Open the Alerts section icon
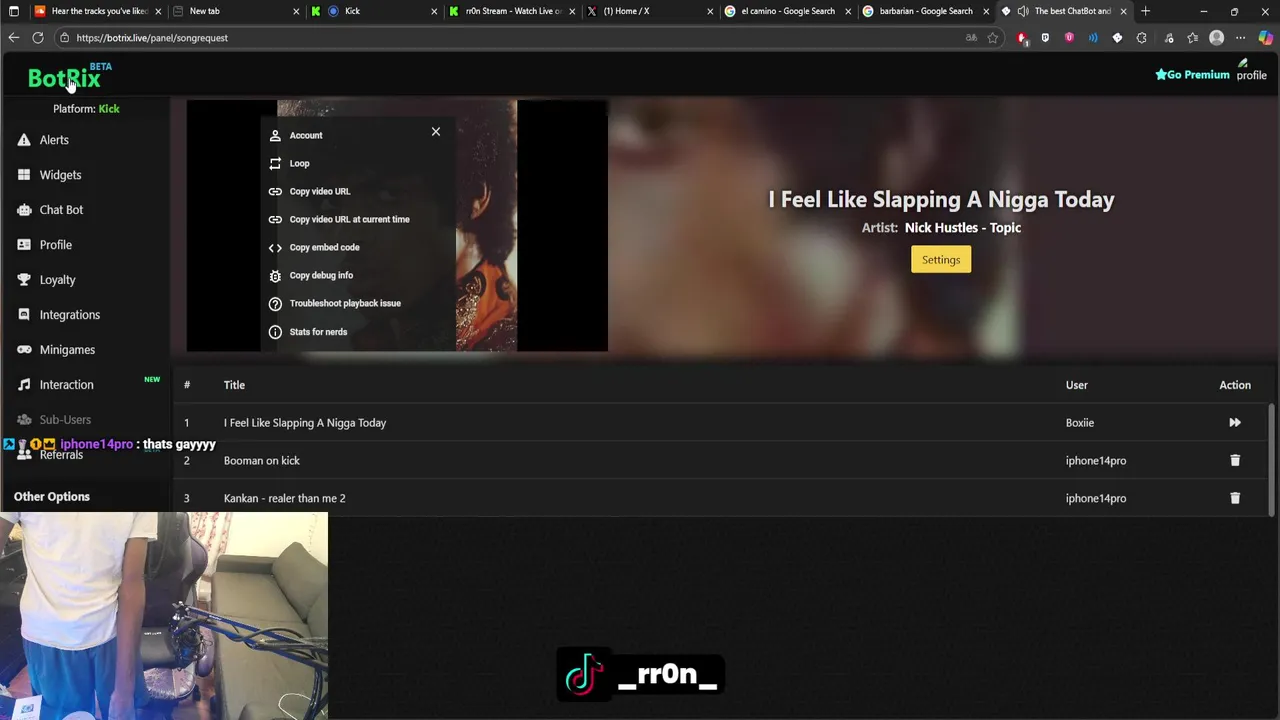Image resolution: width=1280 pixels, height=720 pixels. (x=24, y=140)
